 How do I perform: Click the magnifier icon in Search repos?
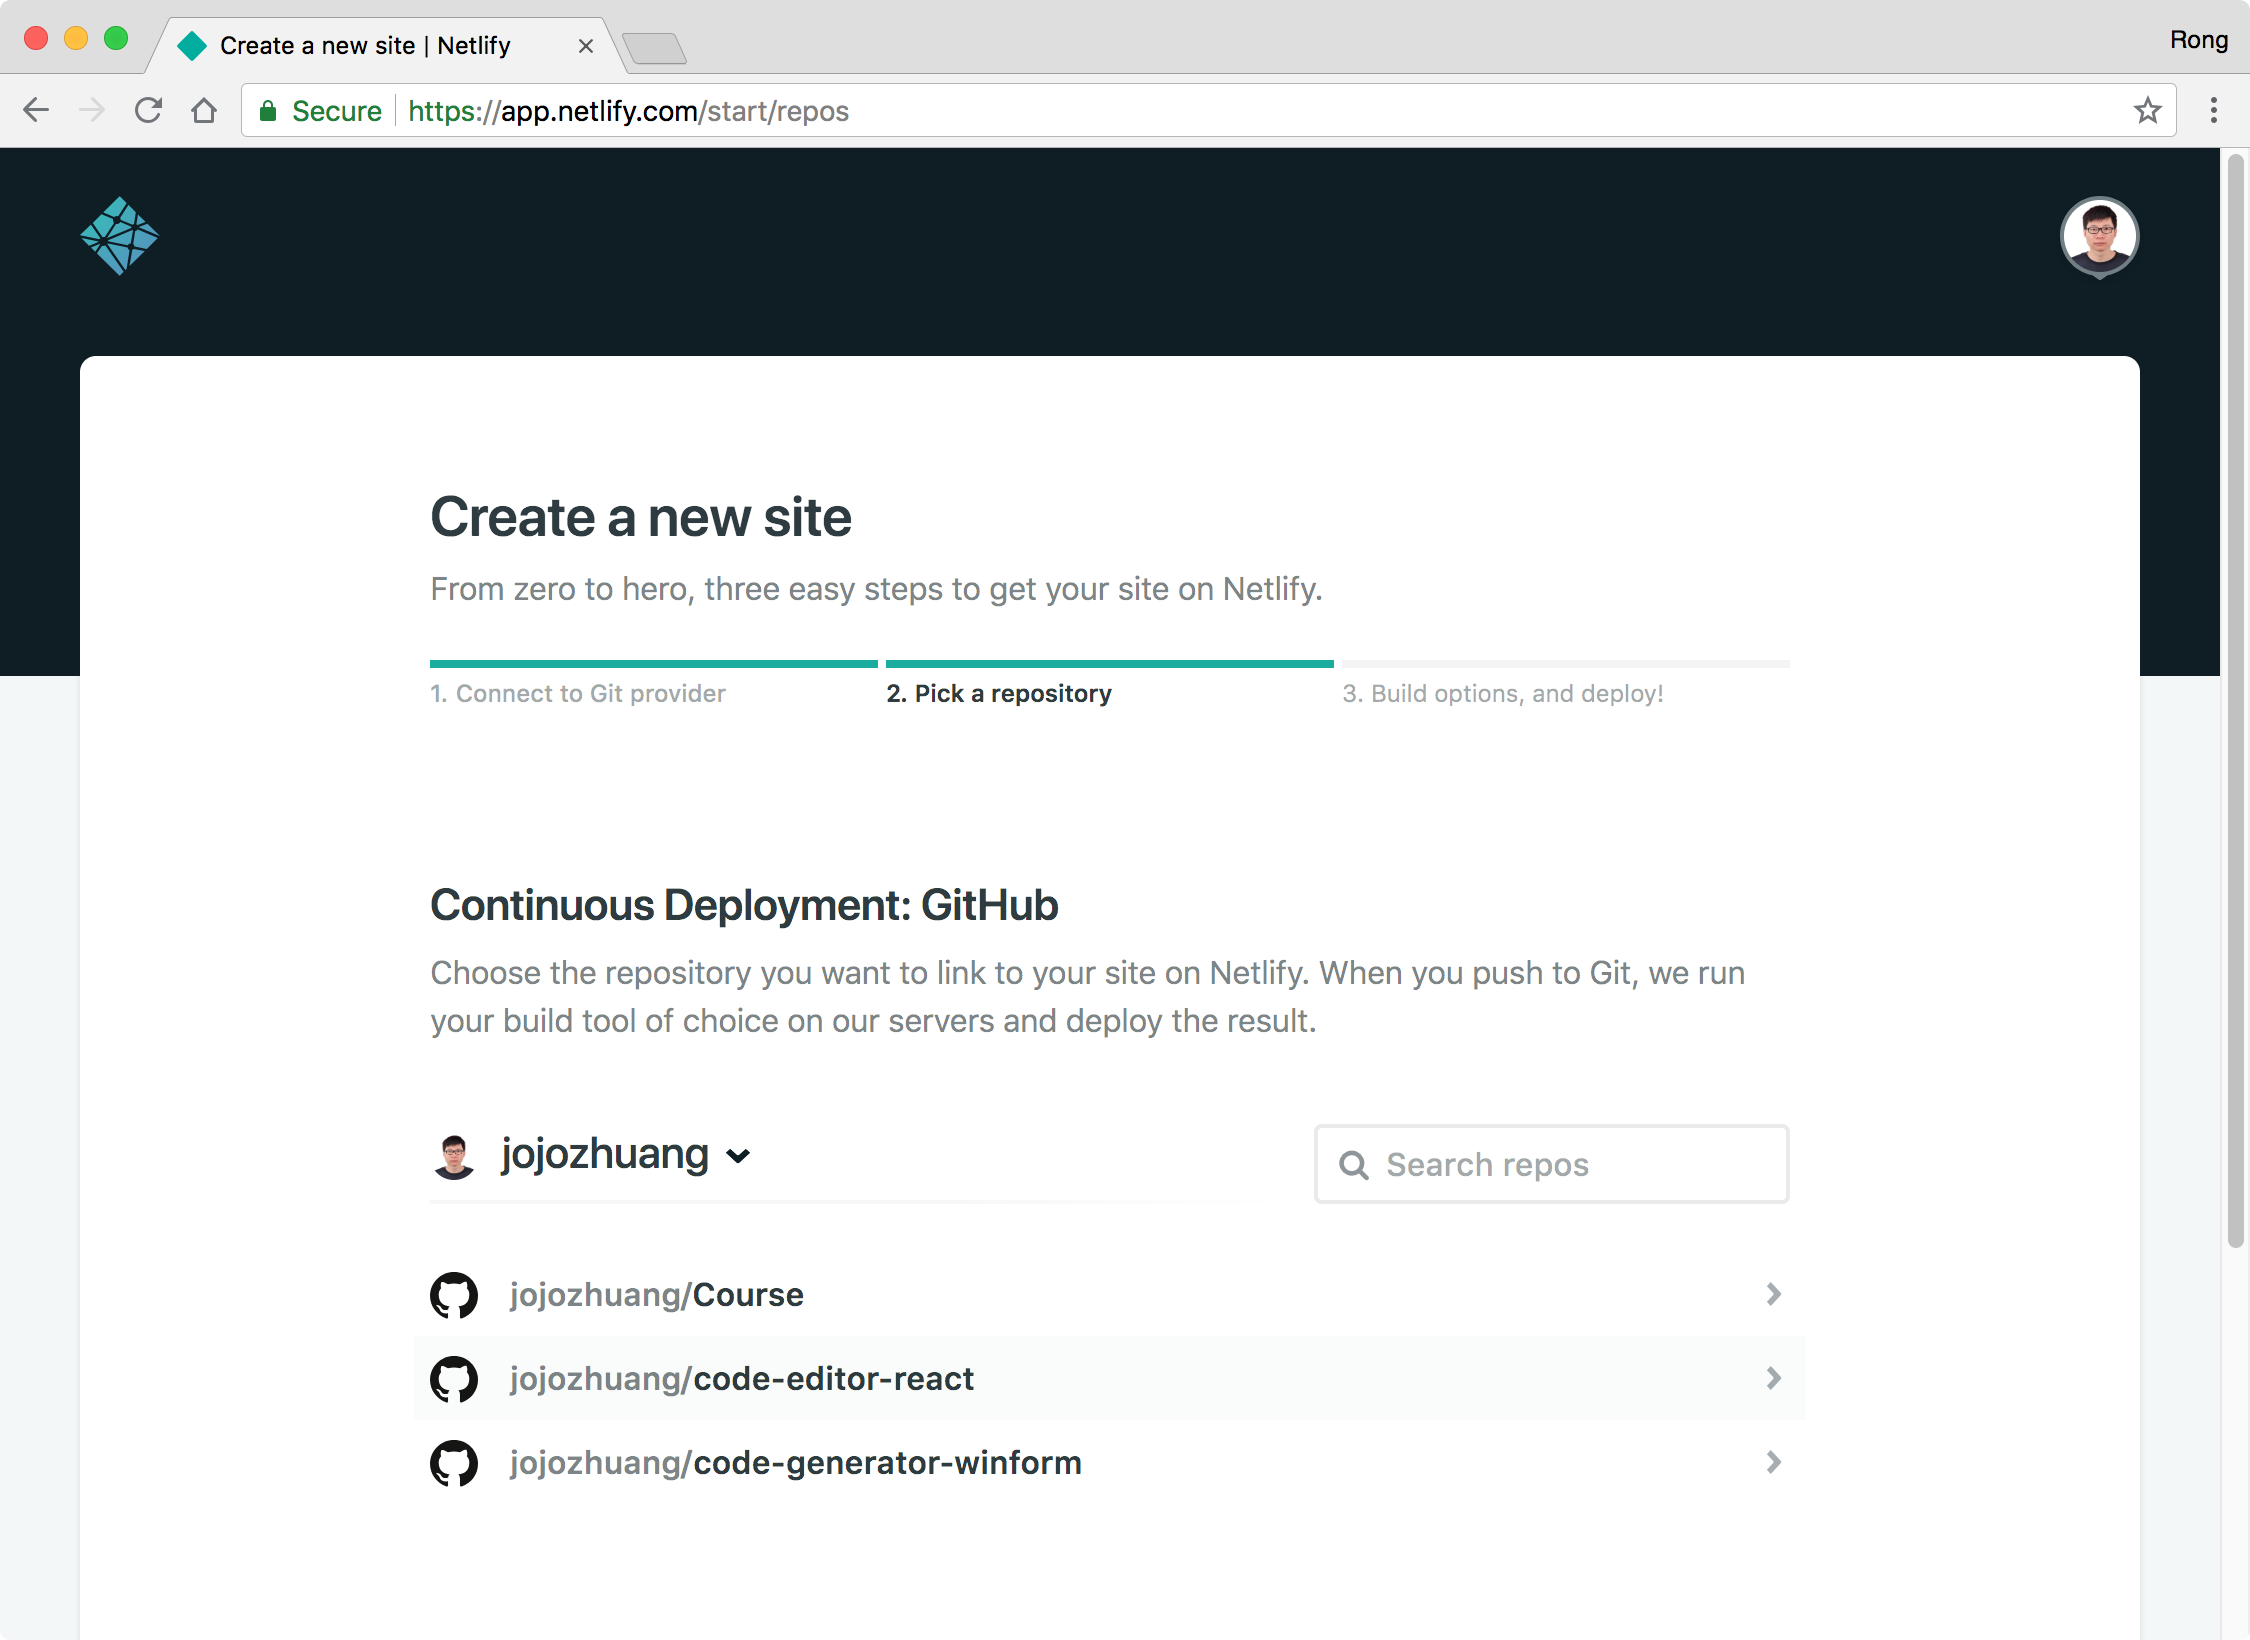tap(1354, 1165)
